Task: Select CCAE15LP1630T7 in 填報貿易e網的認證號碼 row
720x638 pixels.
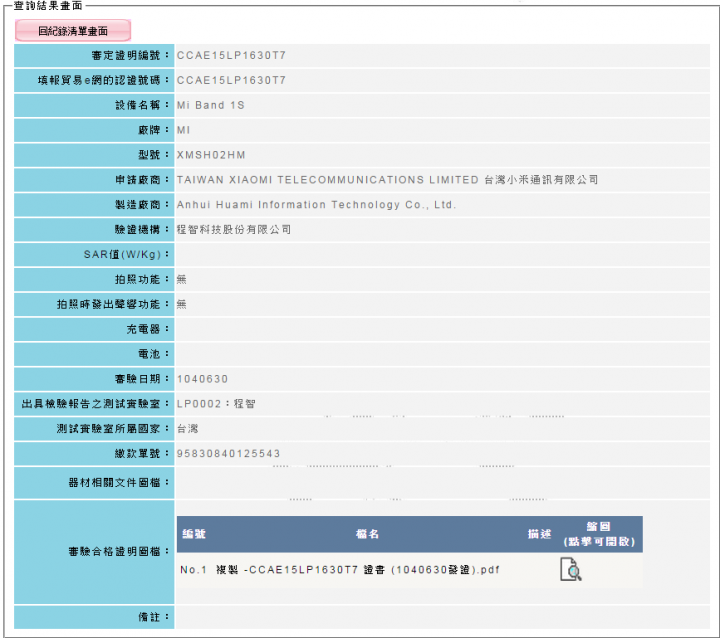Action: pos(231,80)
